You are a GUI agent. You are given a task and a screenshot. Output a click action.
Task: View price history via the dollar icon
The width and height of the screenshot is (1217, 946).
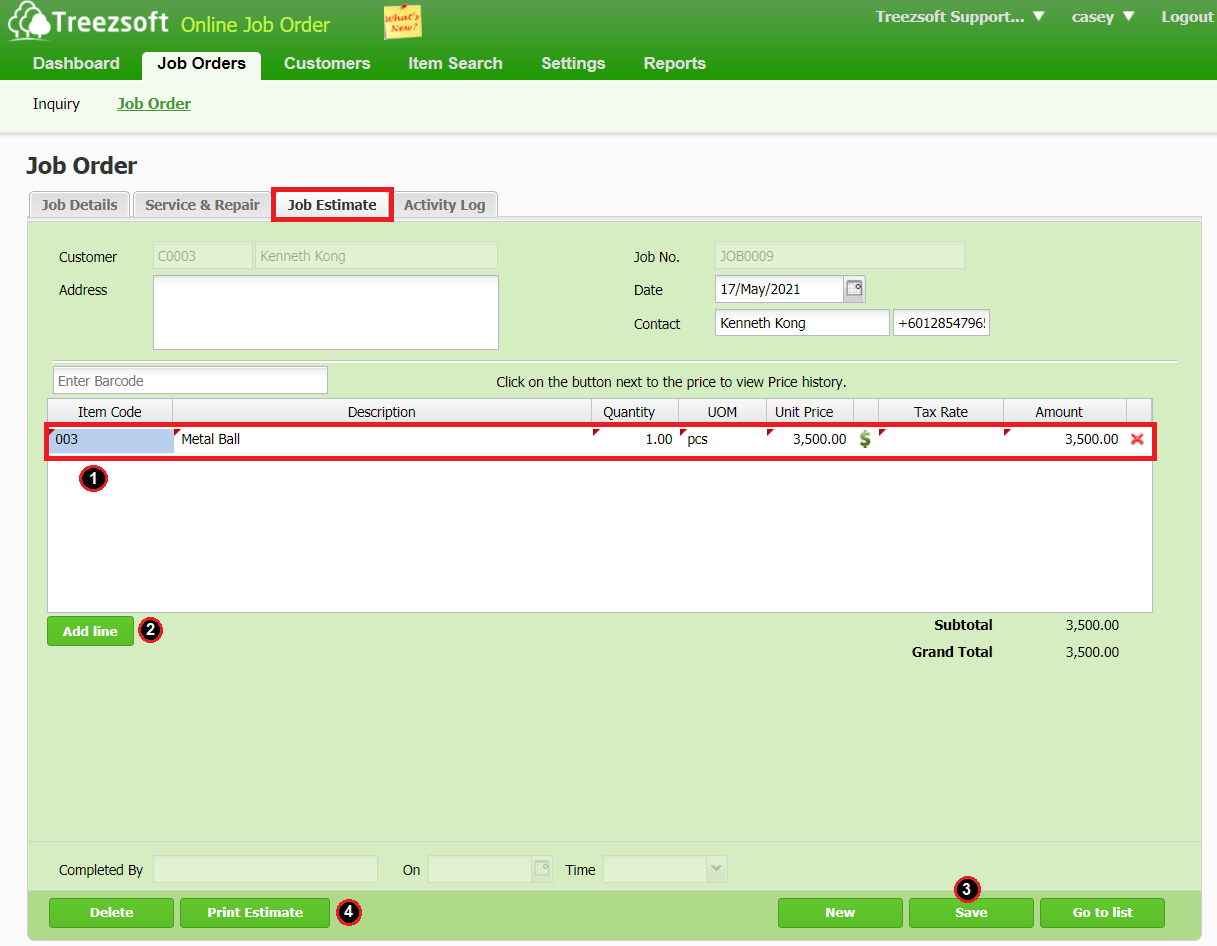coord(865,438)
